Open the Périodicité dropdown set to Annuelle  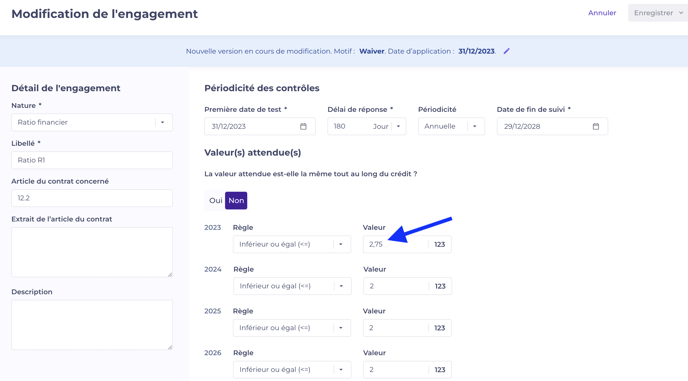click(451, 126)
